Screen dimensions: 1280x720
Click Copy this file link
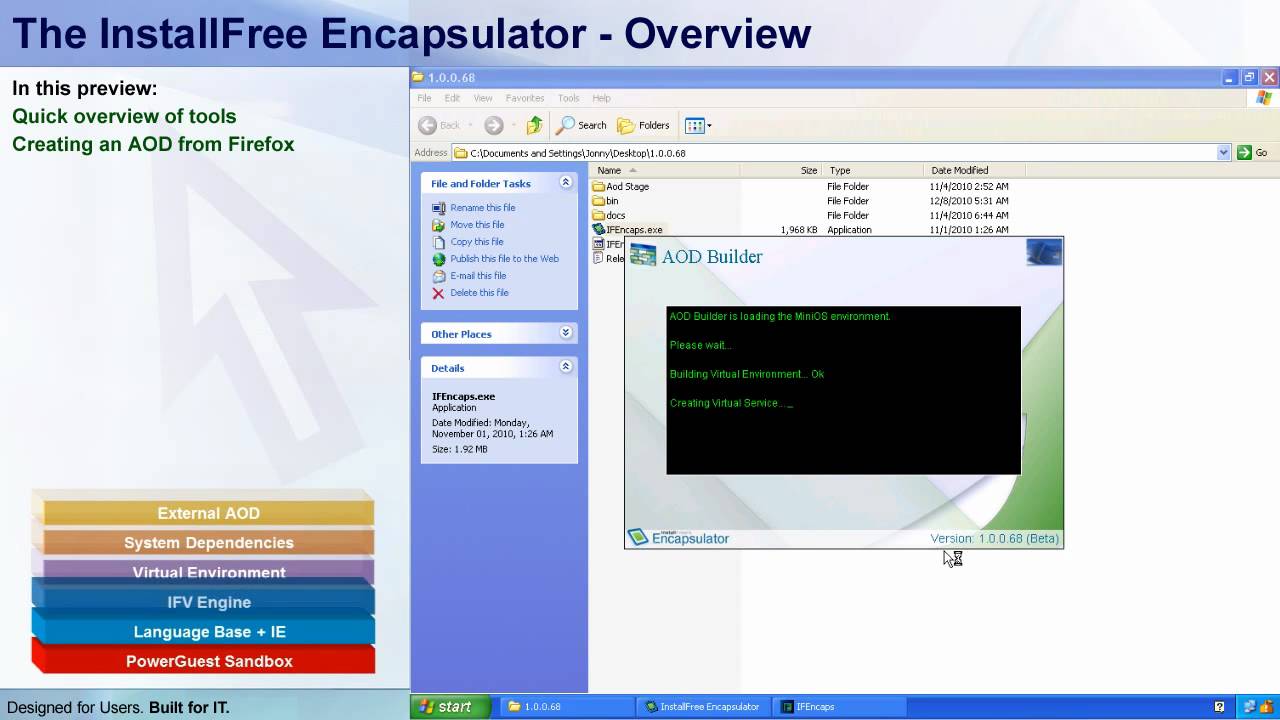tap(477, 242)
